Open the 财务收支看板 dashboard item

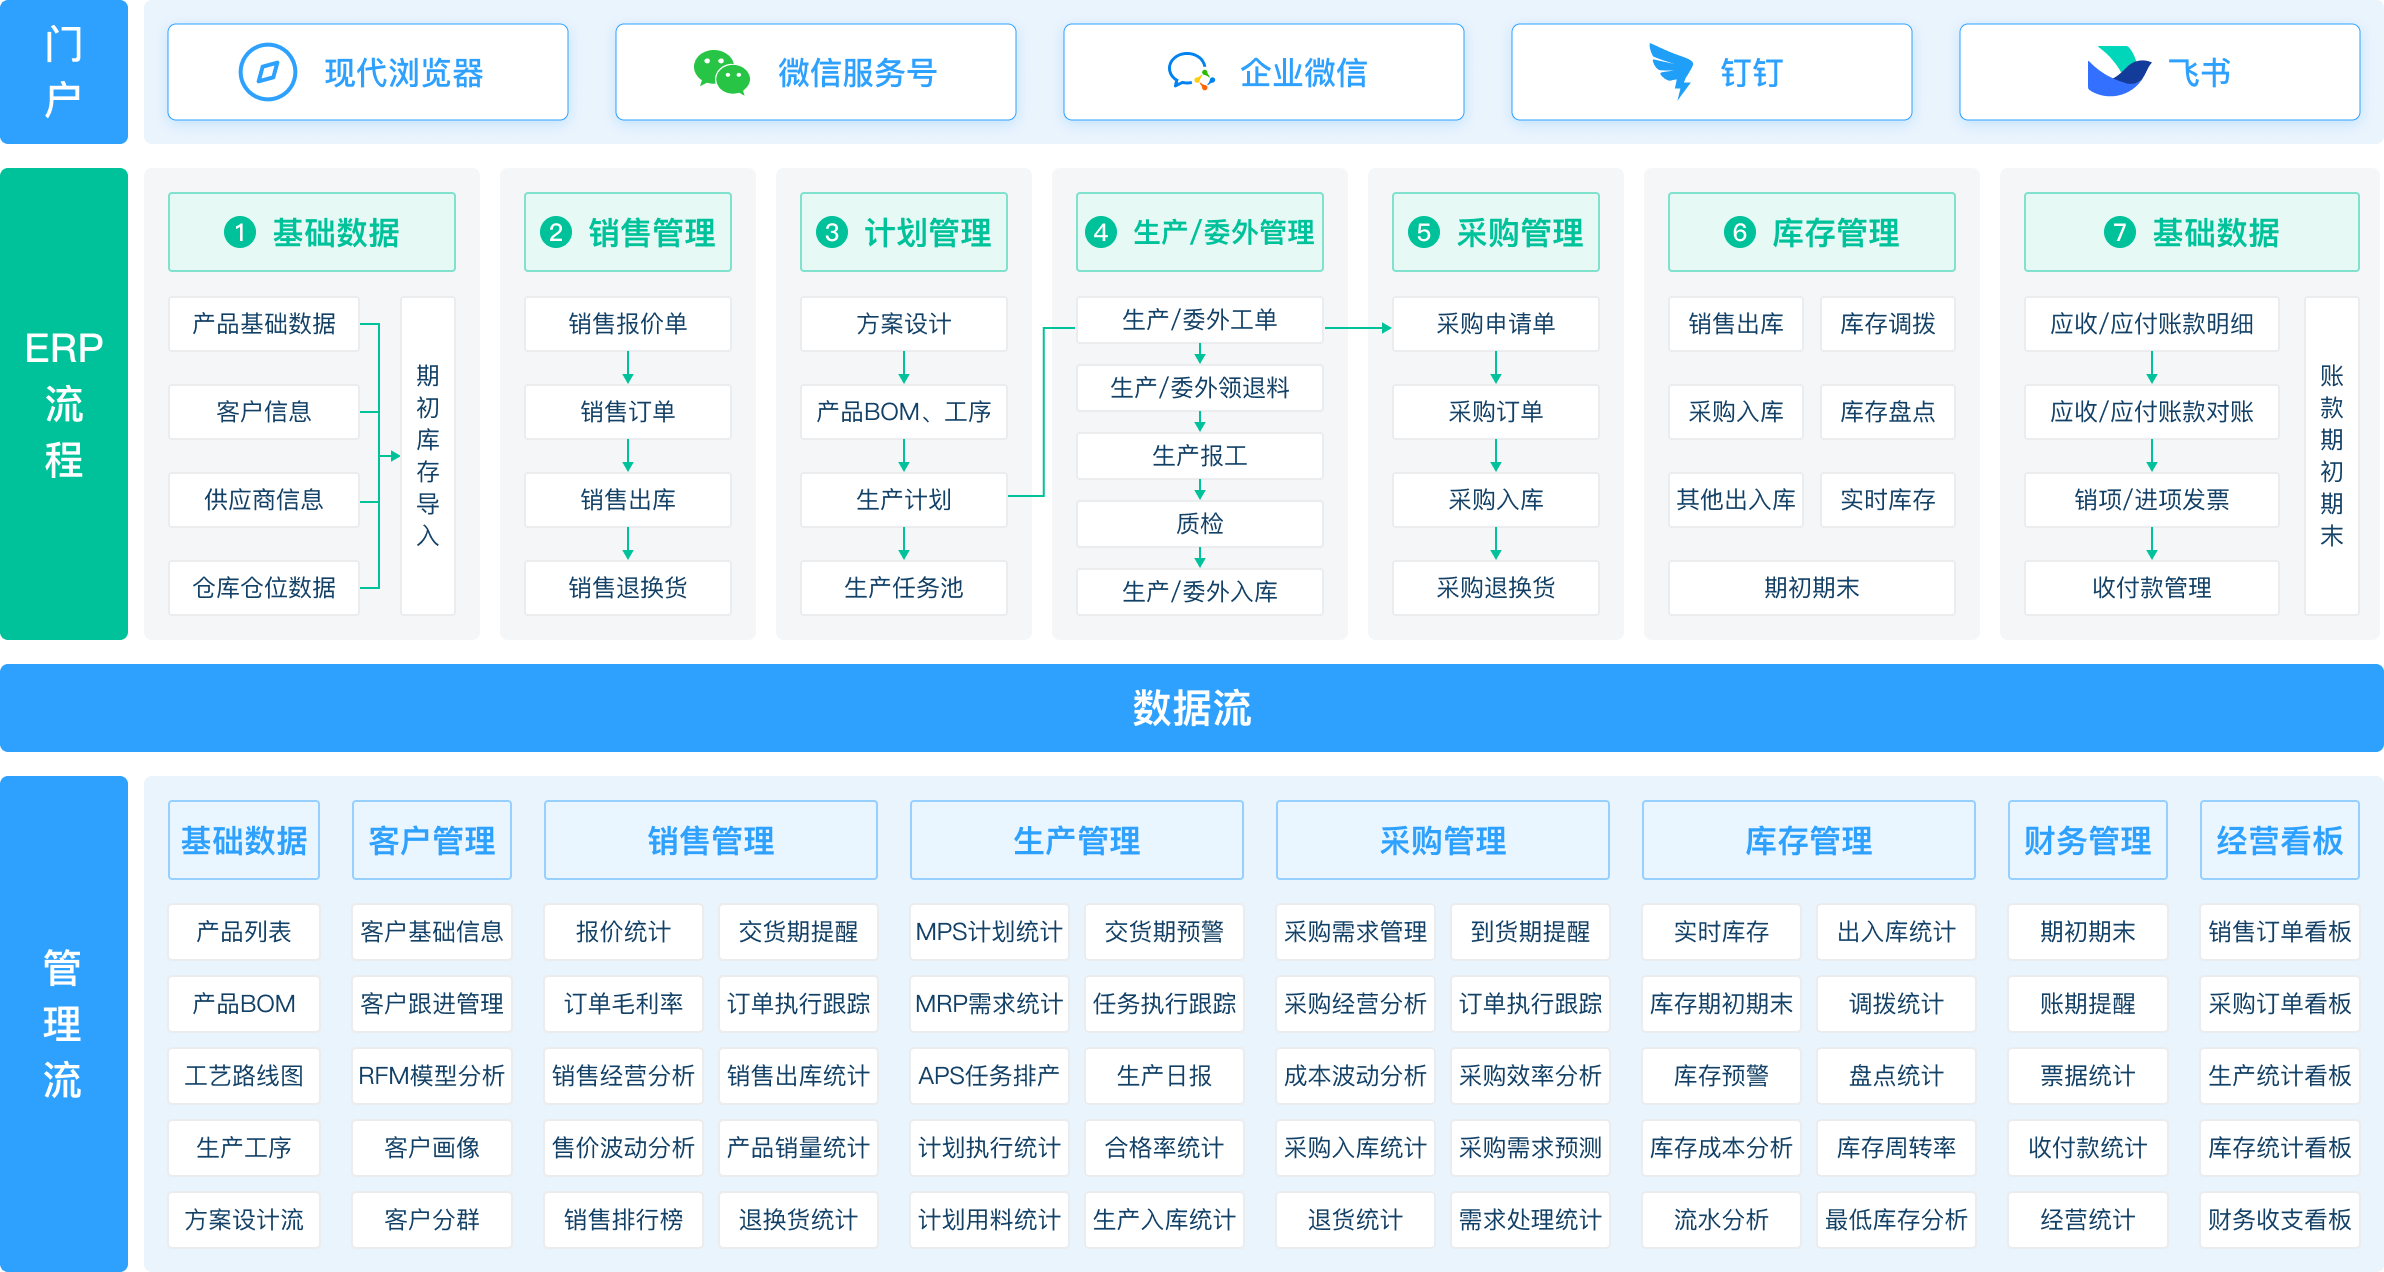coord(2278,1219)
